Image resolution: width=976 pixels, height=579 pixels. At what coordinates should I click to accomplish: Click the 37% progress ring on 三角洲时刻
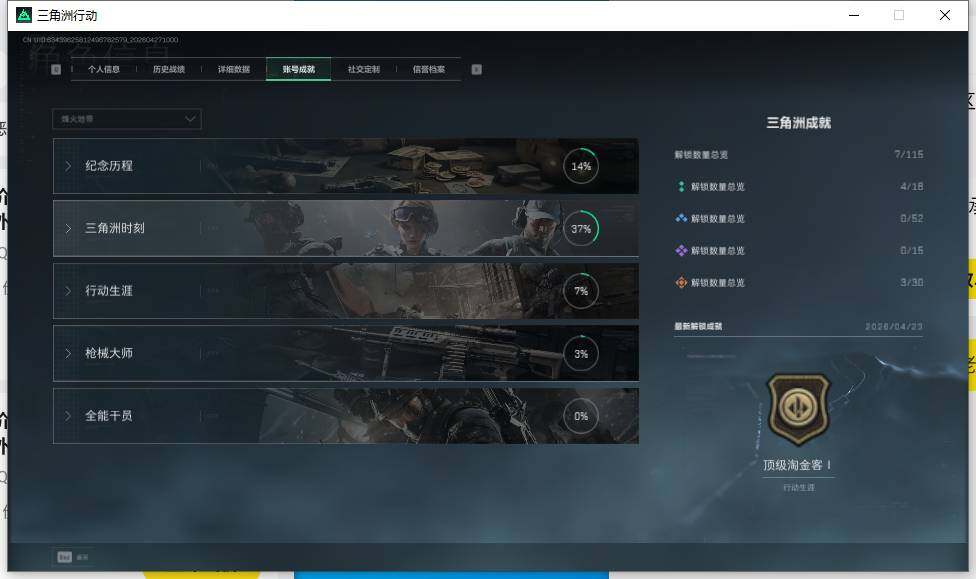point(581,228)
